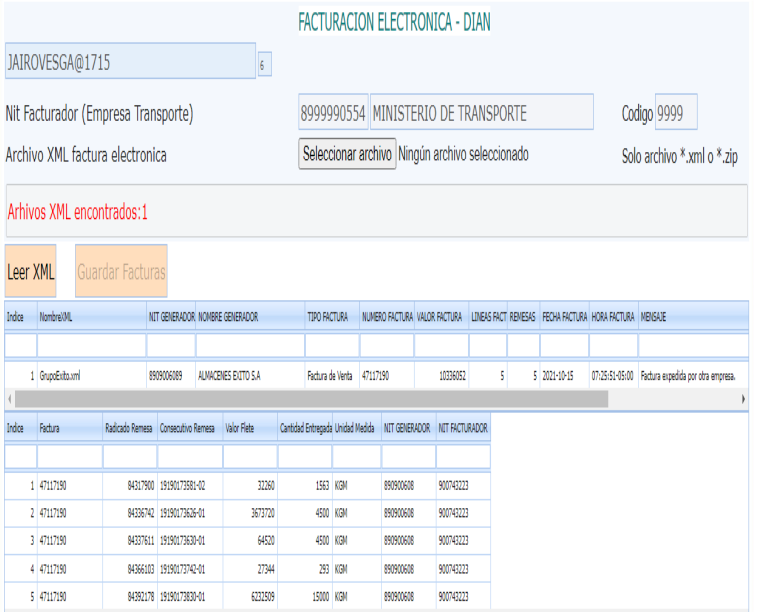Sort by Radicado Remesa column header
This screenshot has width=757, height=612.
(130, 428)
